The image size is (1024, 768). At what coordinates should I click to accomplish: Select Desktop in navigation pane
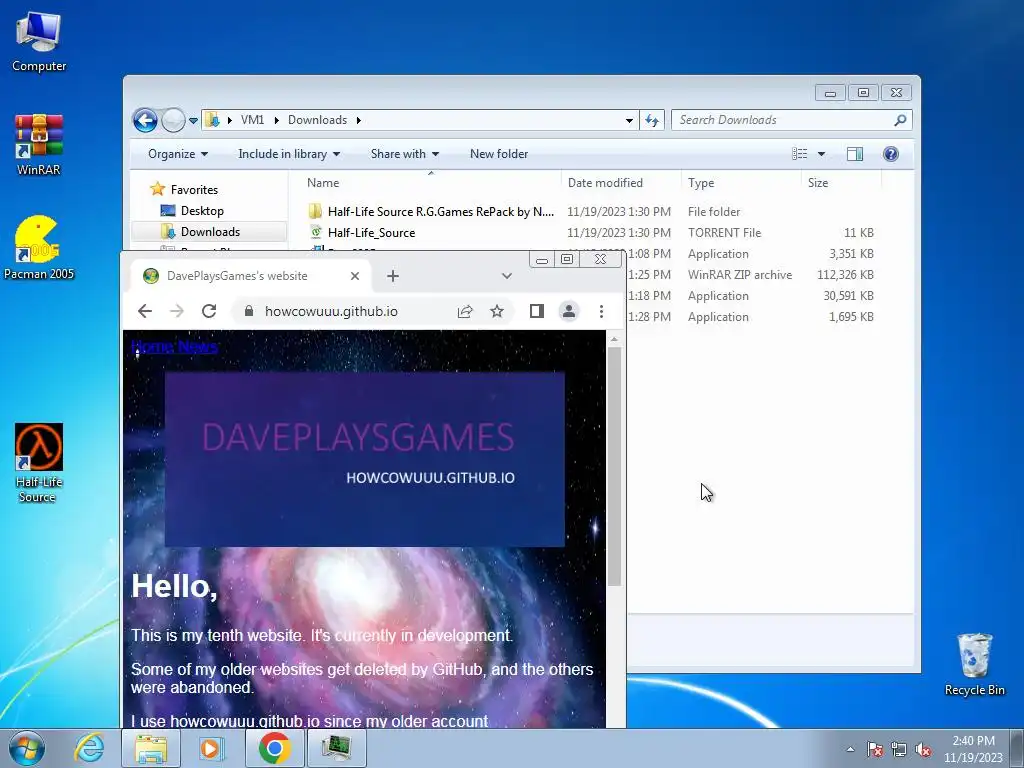tap(202, 211)
